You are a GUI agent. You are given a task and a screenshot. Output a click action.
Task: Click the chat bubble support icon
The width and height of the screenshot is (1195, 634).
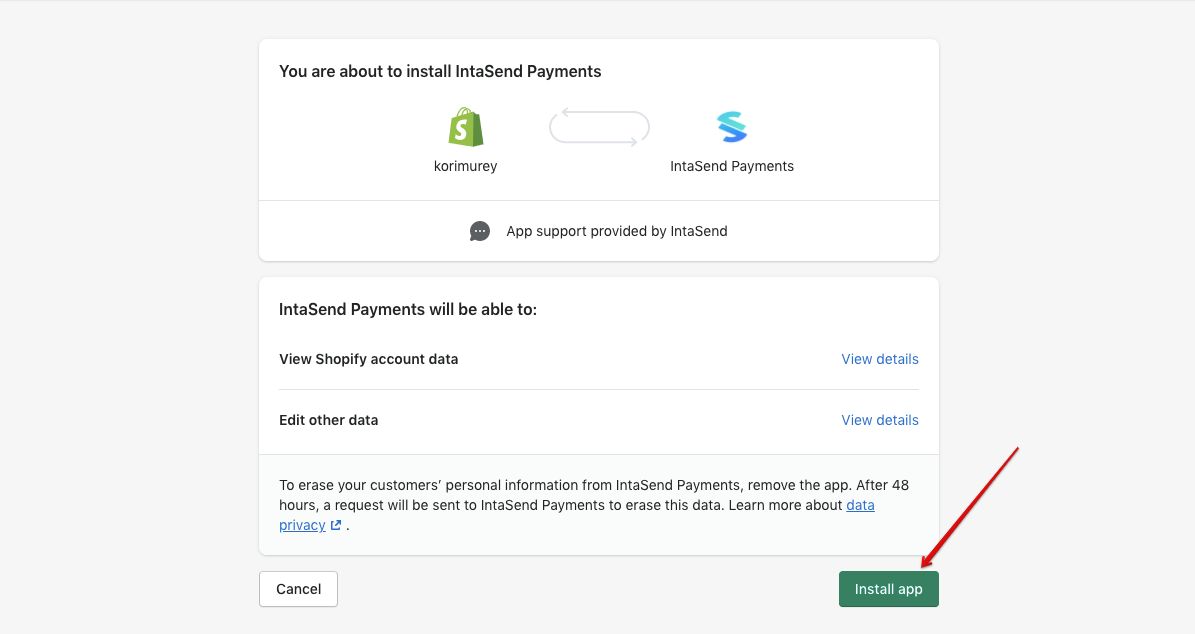[x=479, y=231]
